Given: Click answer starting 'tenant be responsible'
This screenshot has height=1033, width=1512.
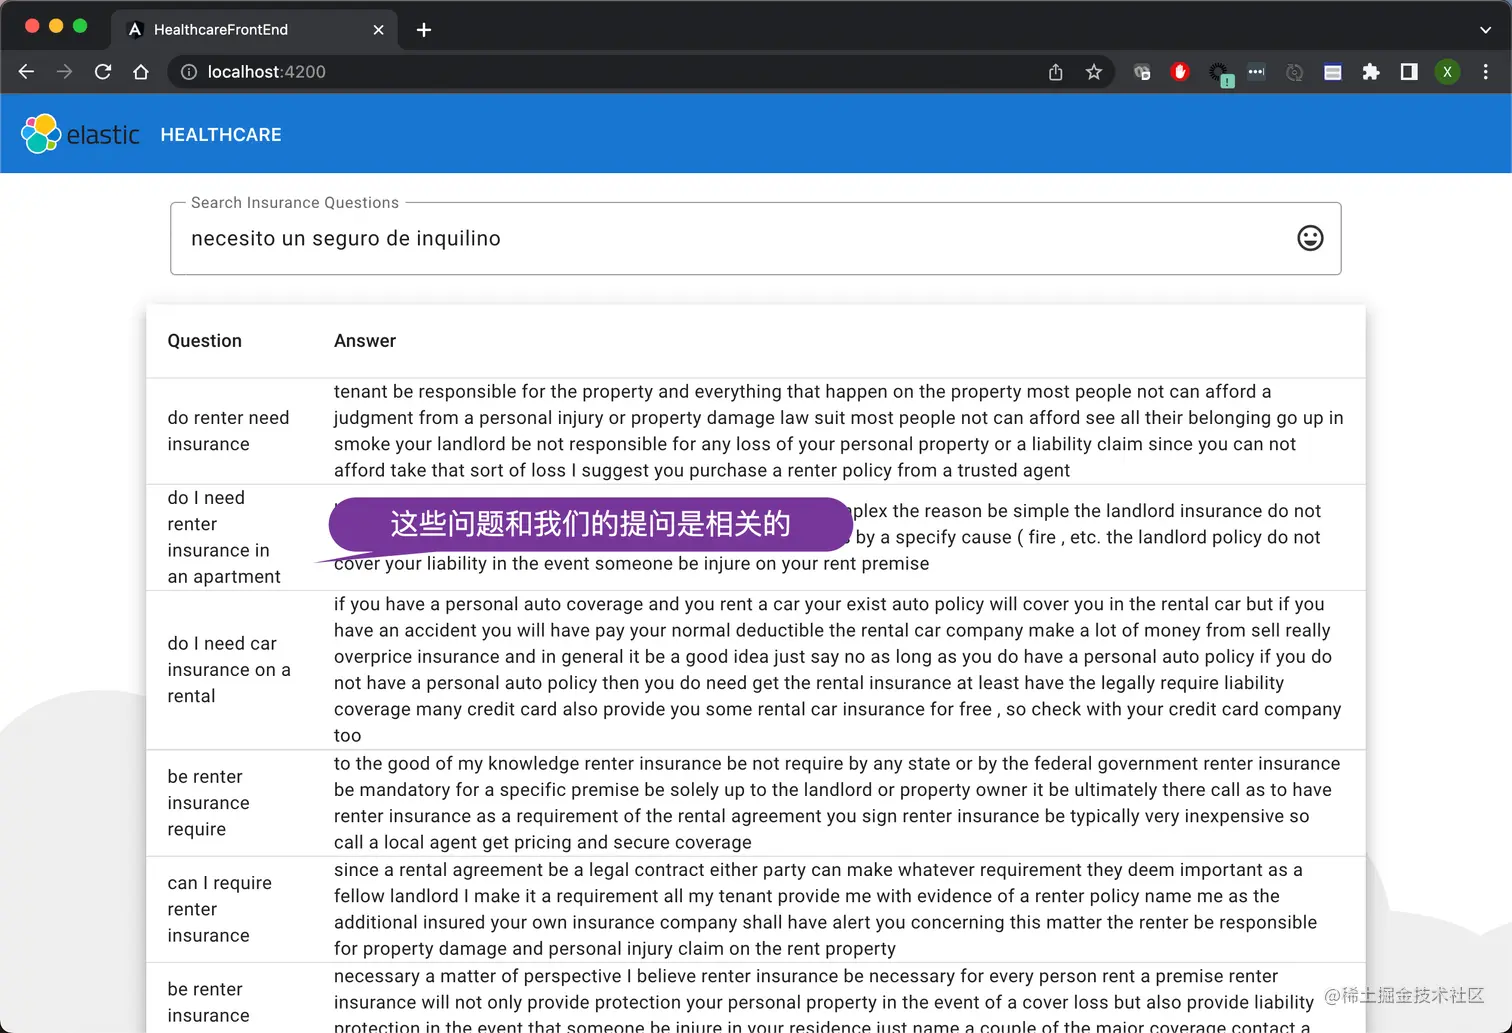Looking at the screenshot, I should tap(839, 431).
